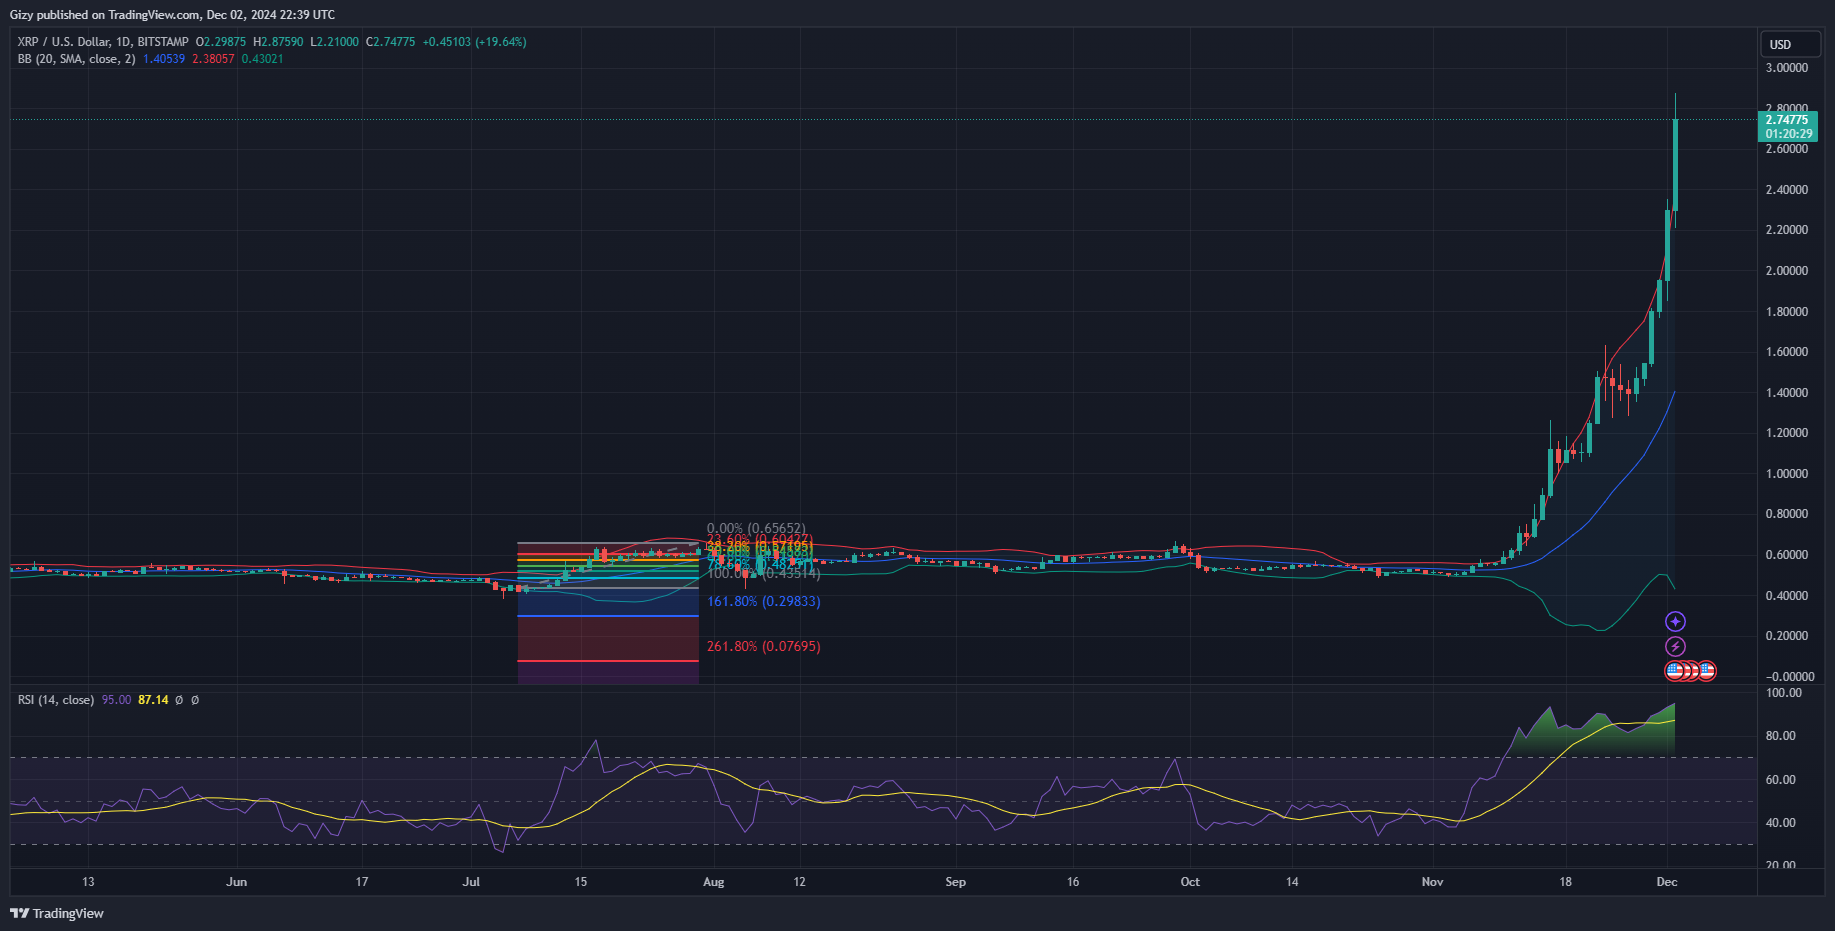Click the Gizy published on TradingView.com header
This screenshot has width=1835, height=931.
click(172, 15)
